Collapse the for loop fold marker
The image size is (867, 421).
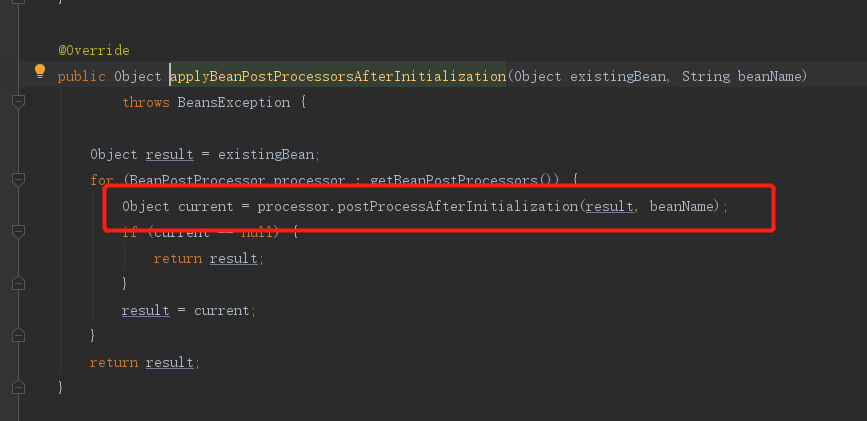click(x=18, y=180)
